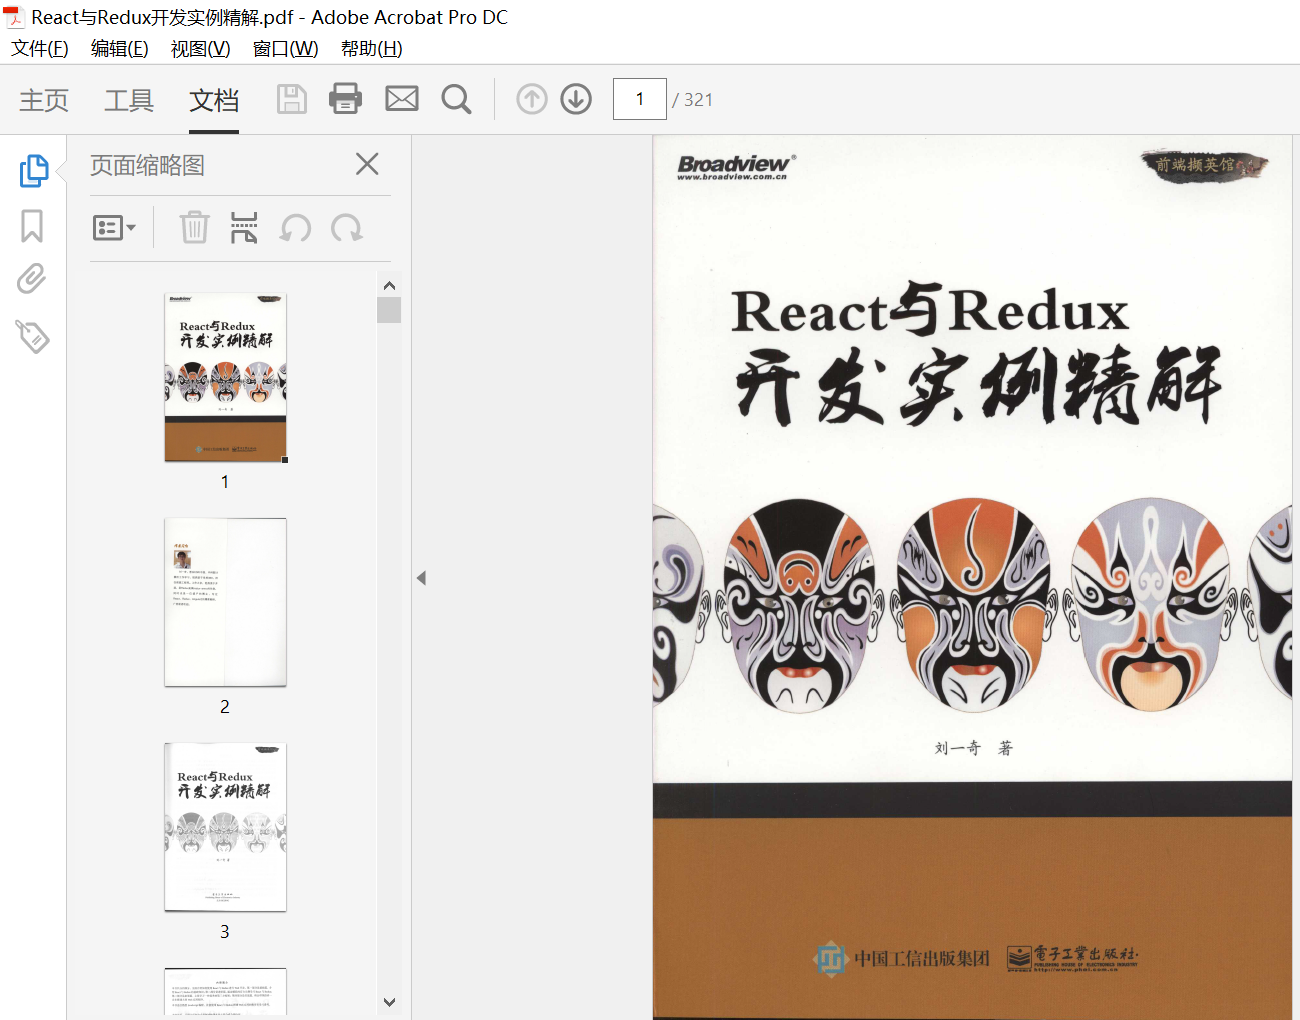Open the Find text magnifier
This screenshot has height=1020, width=1300.
(456, 99)
